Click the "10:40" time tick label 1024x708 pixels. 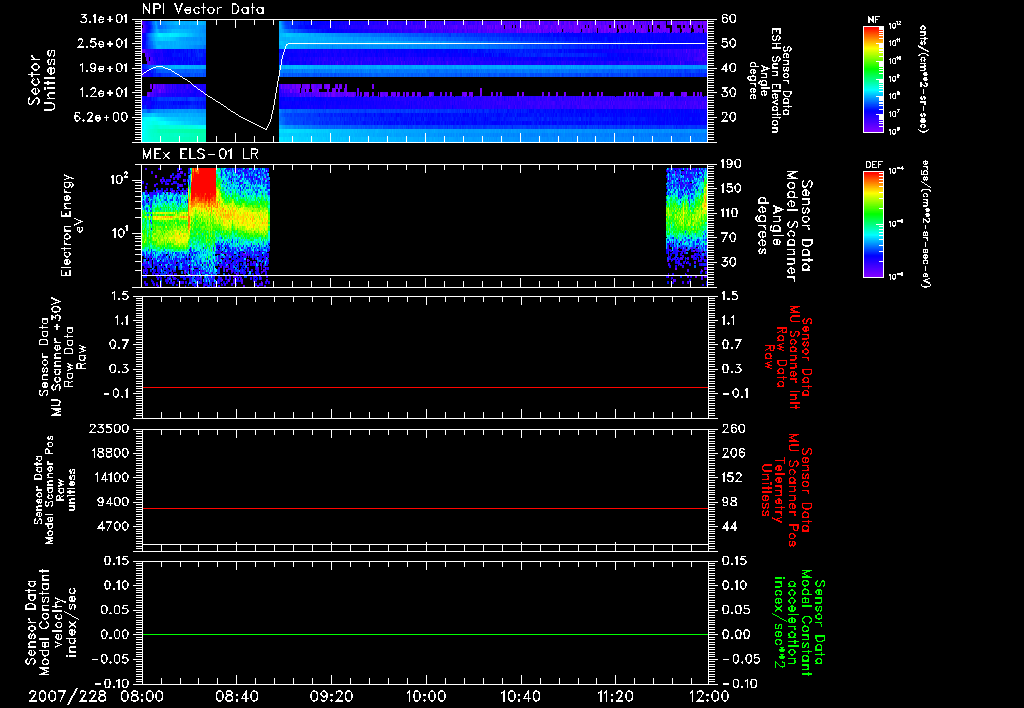[x=520, y=696]
